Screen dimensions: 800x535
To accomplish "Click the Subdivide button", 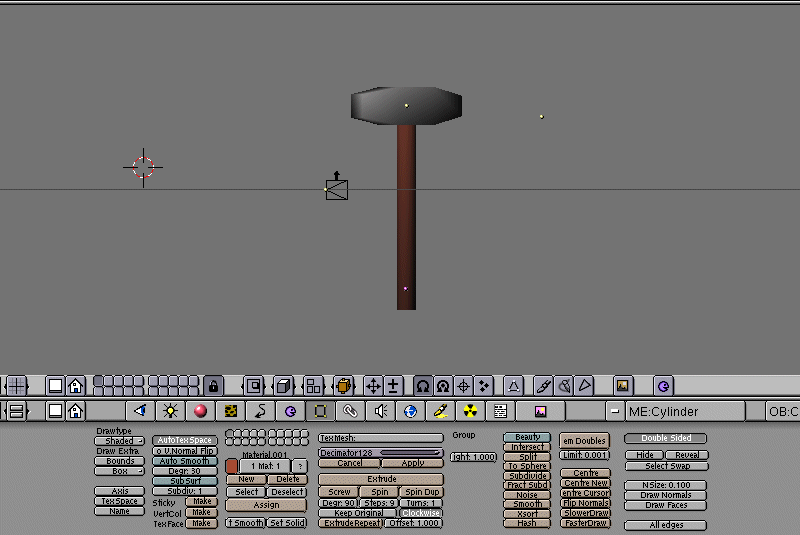I will coord(527,476).
